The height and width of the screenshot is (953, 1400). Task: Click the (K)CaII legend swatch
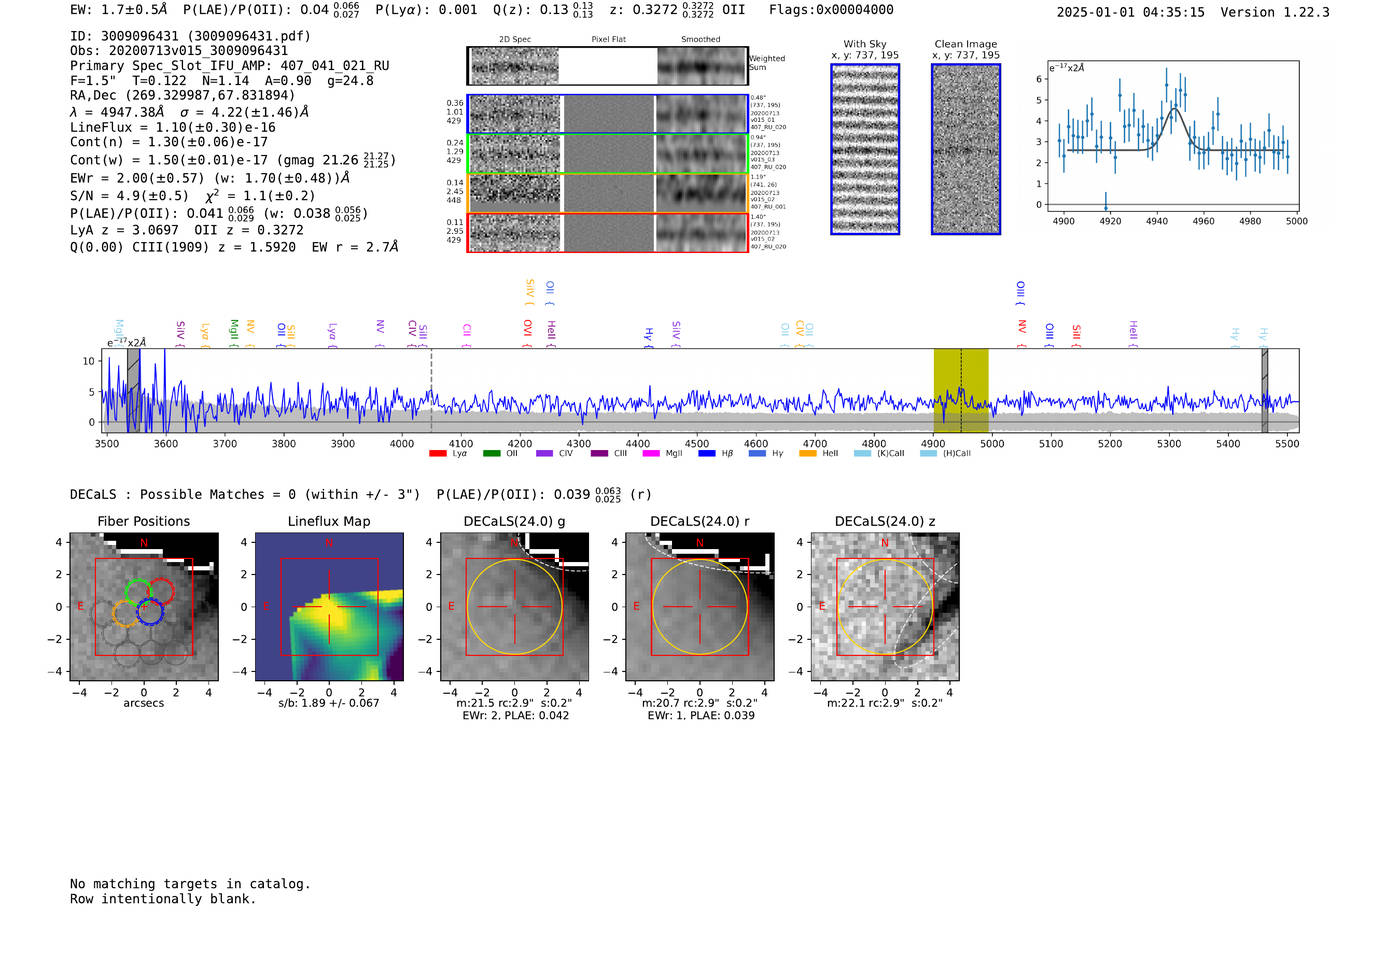[x=863, y=454]
